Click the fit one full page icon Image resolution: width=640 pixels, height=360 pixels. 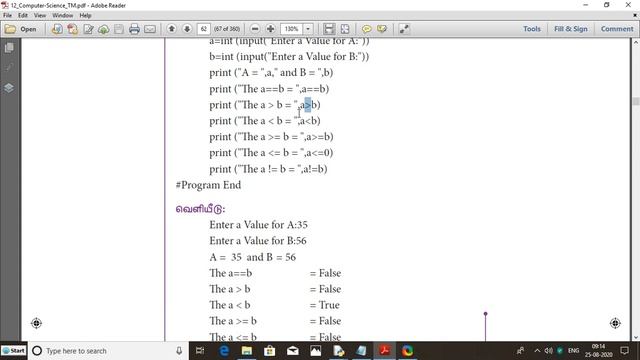click(x=345, y=29)
